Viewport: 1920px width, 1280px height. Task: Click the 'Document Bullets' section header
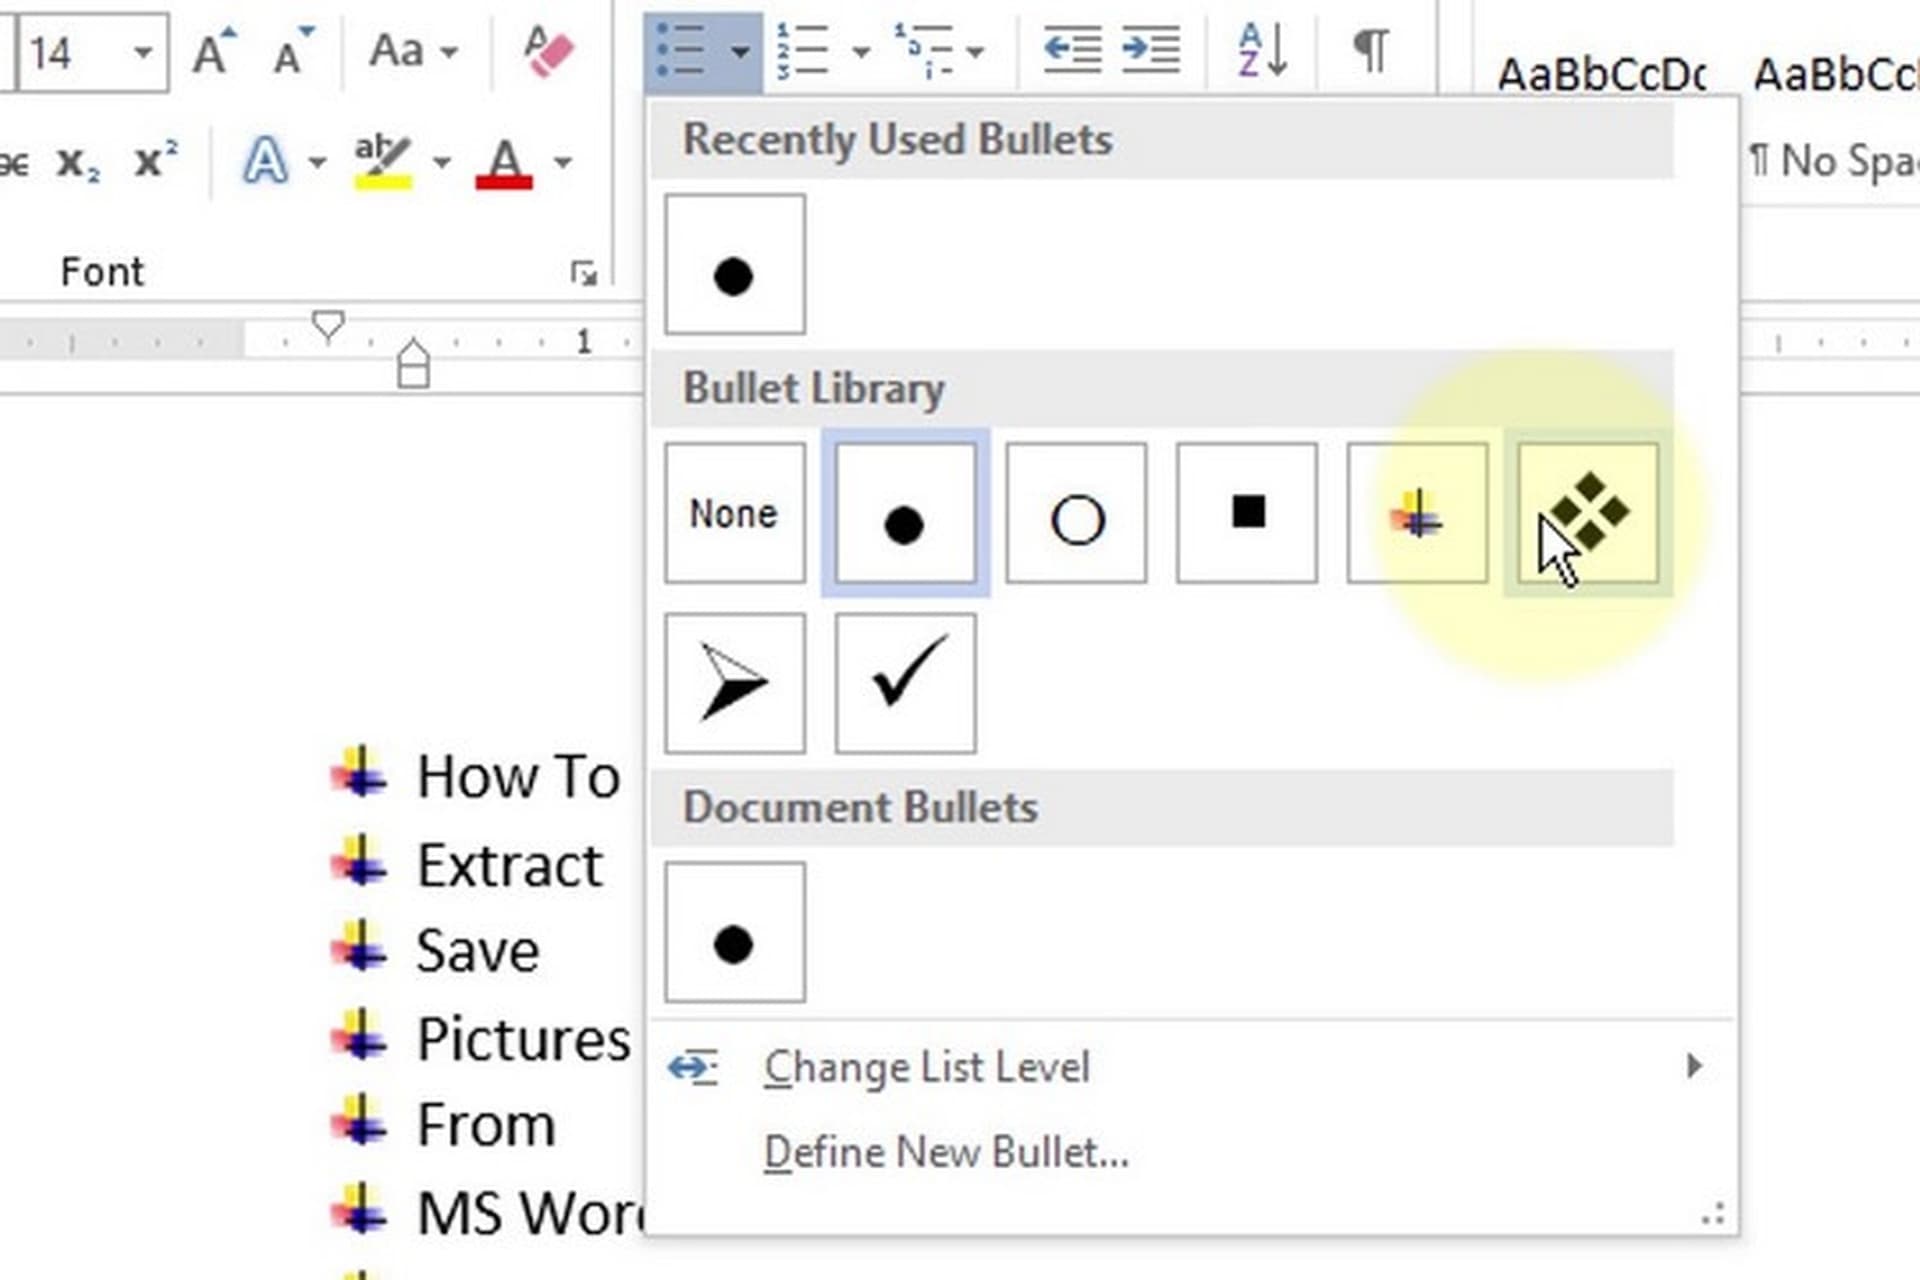859,807
